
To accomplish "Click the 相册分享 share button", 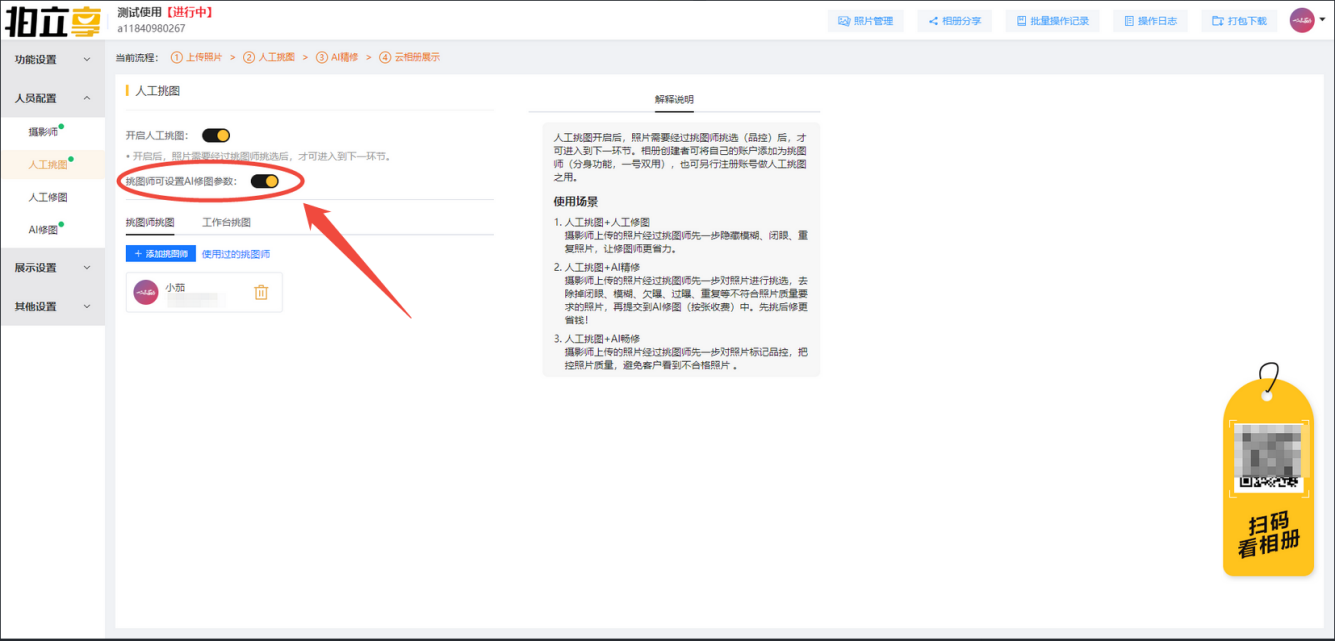I will (x=954, y=21).
